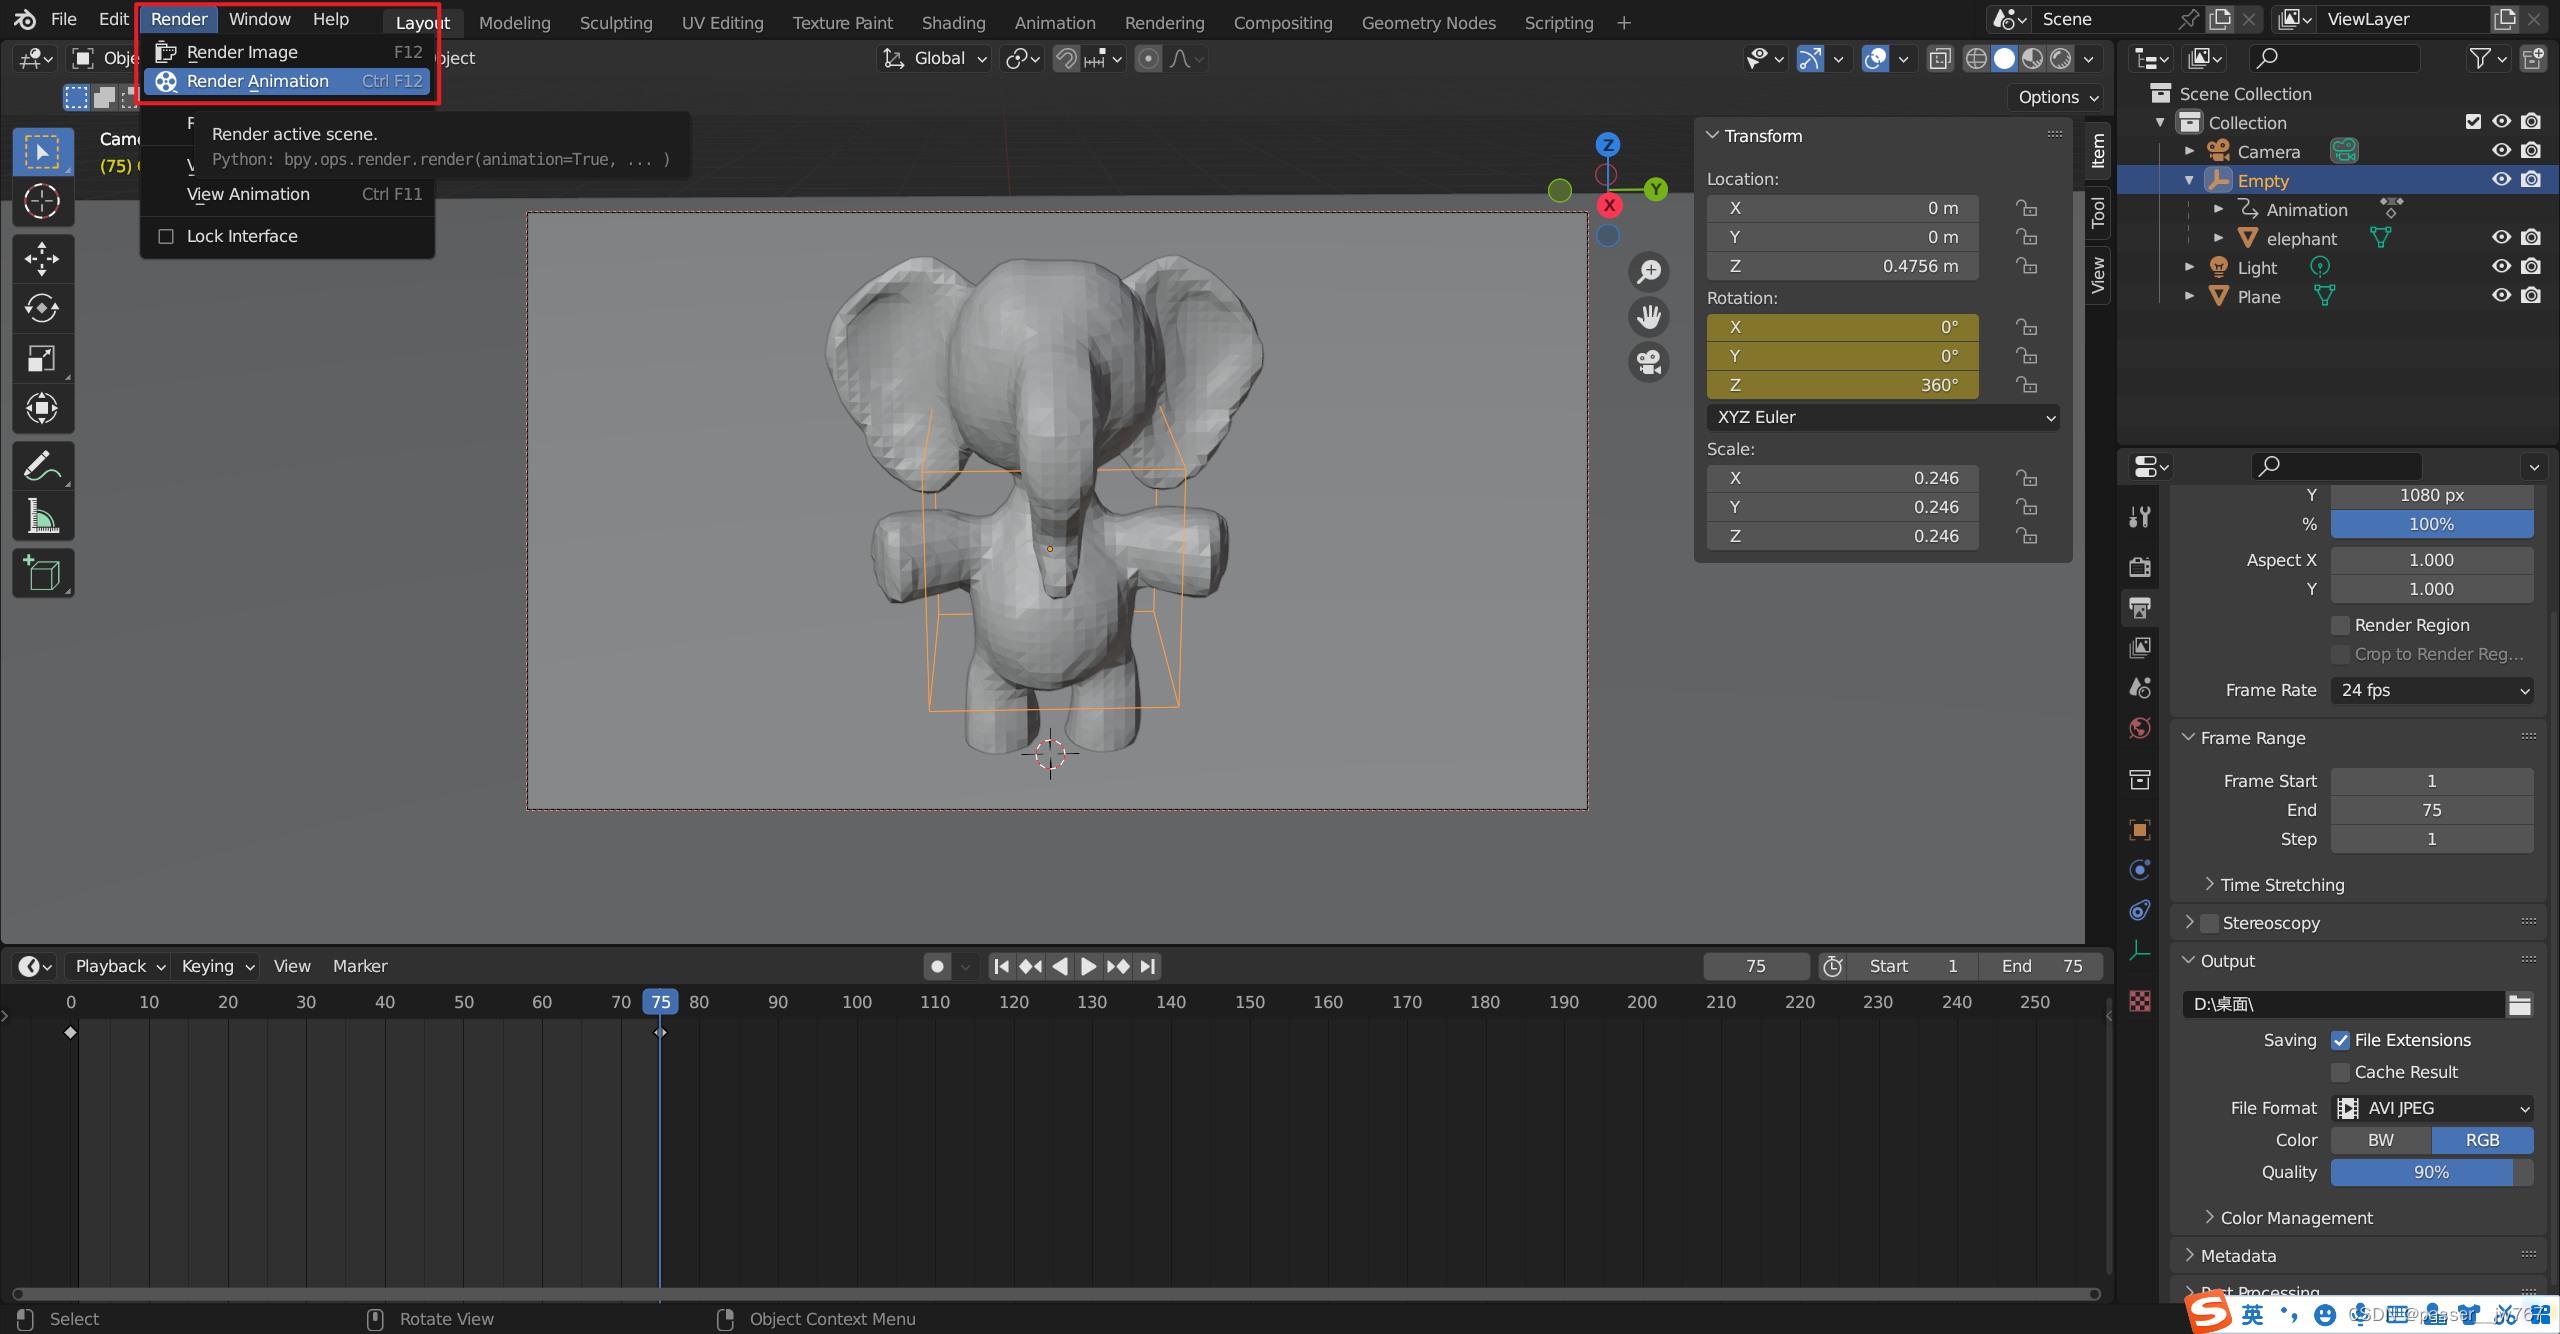The height and width of the screenshot is (1334, 2560).
Task: Click the Quality 90% slider
Action: (2431, 1172)
